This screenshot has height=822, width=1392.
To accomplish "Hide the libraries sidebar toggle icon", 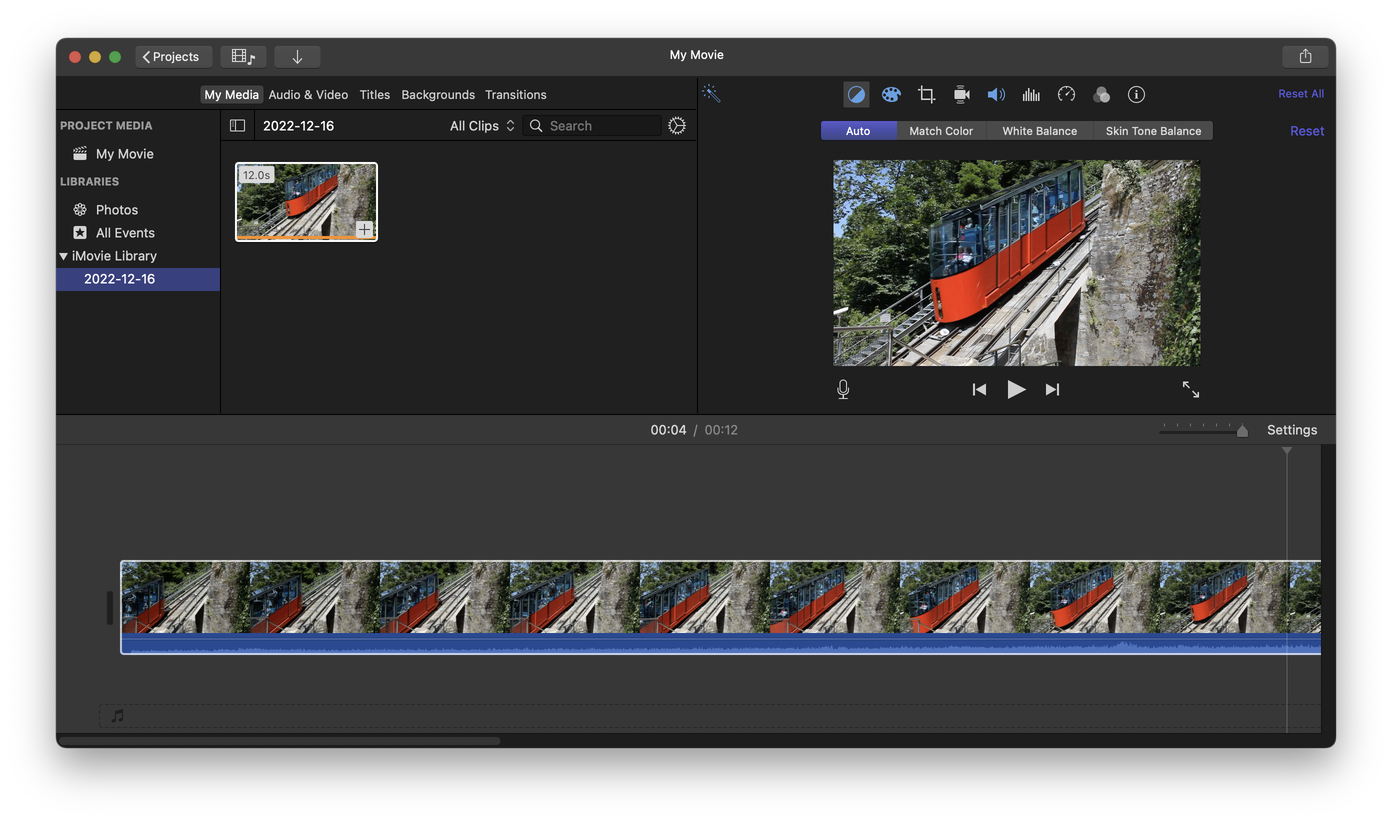I will [237, 125].
